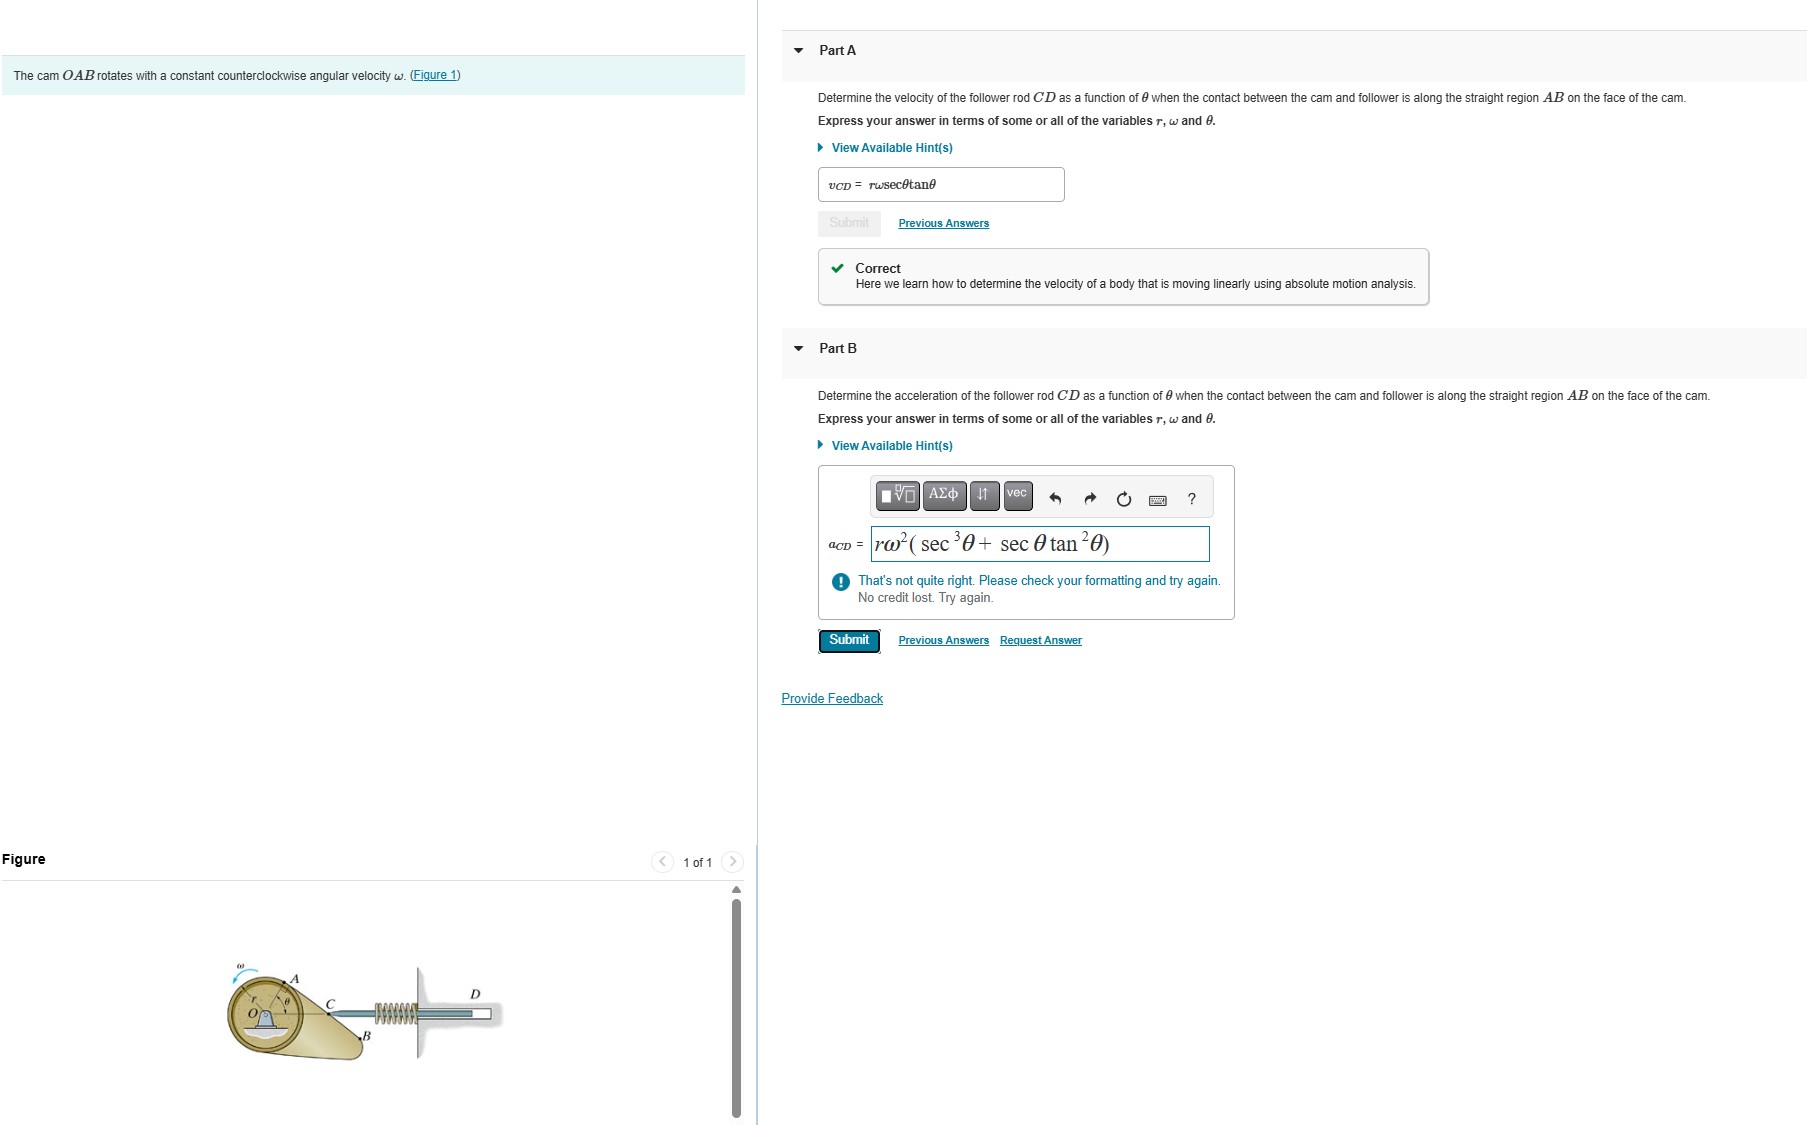Open the equation editor help
This screenshot has height=1125, width=1807.
[1190, 496]
